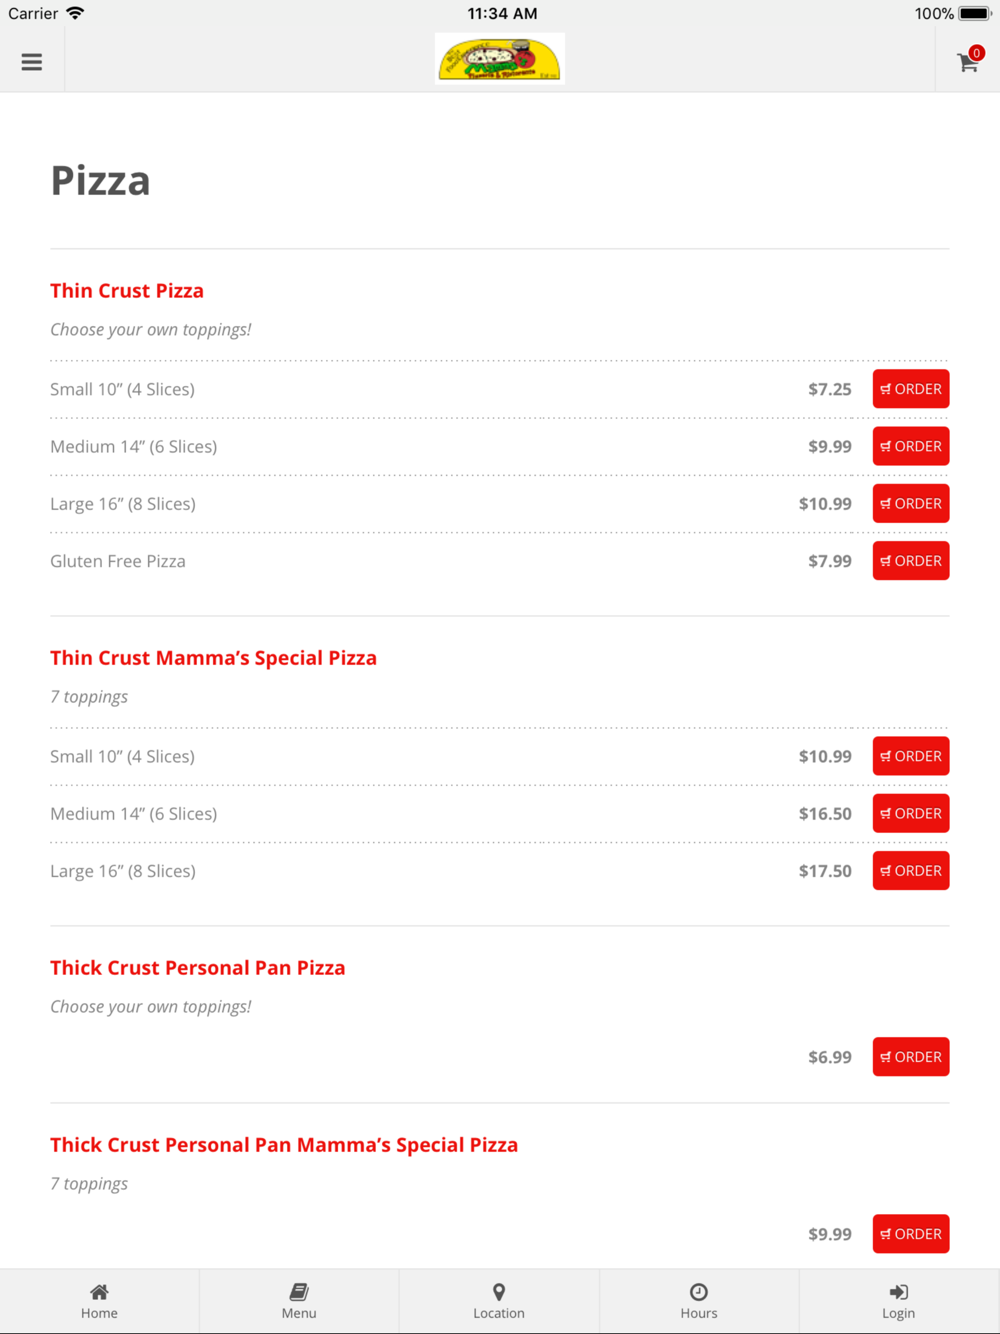This screenshot has height=1334, width=1000.
Task: Go to the Home tab
Action: [99, 1301]
